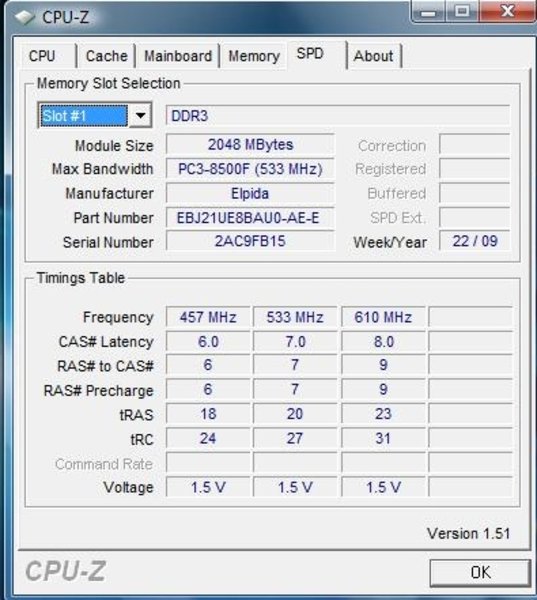
Task: Click the Manufacturer Elpida field
Action: click(250, 193)
